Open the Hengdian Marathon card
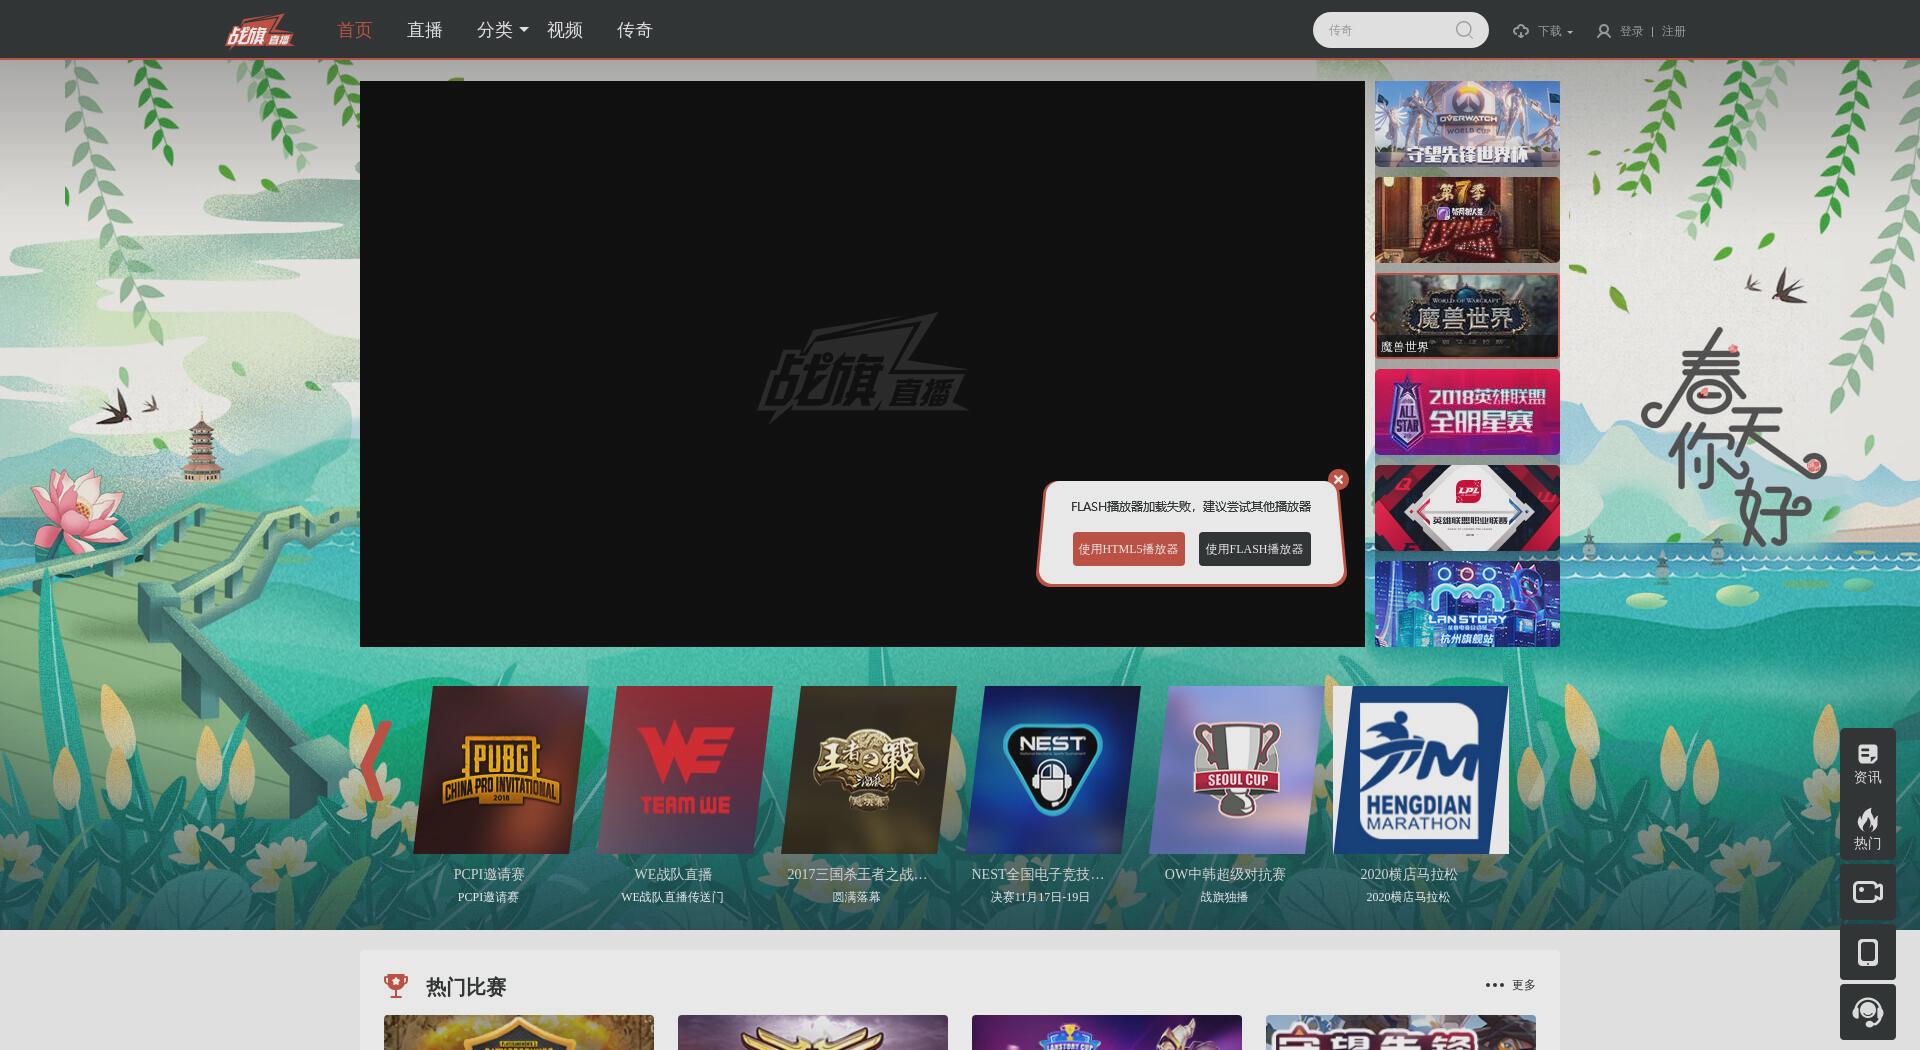This screenshot has width=1920, height=1050. click(x=1421, y=770)
